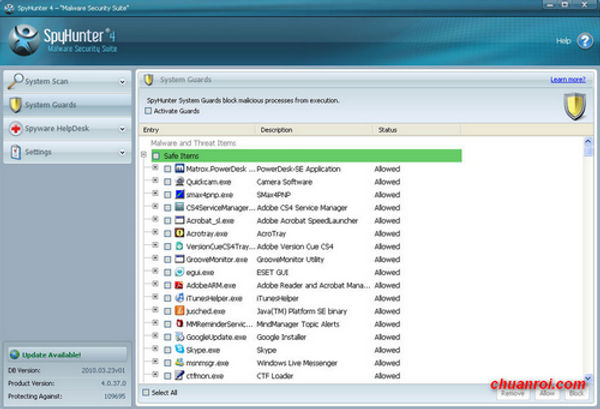Click the scrollbar down arrow
The width and height of the screenshot is (600, 409).
[588, 378]
